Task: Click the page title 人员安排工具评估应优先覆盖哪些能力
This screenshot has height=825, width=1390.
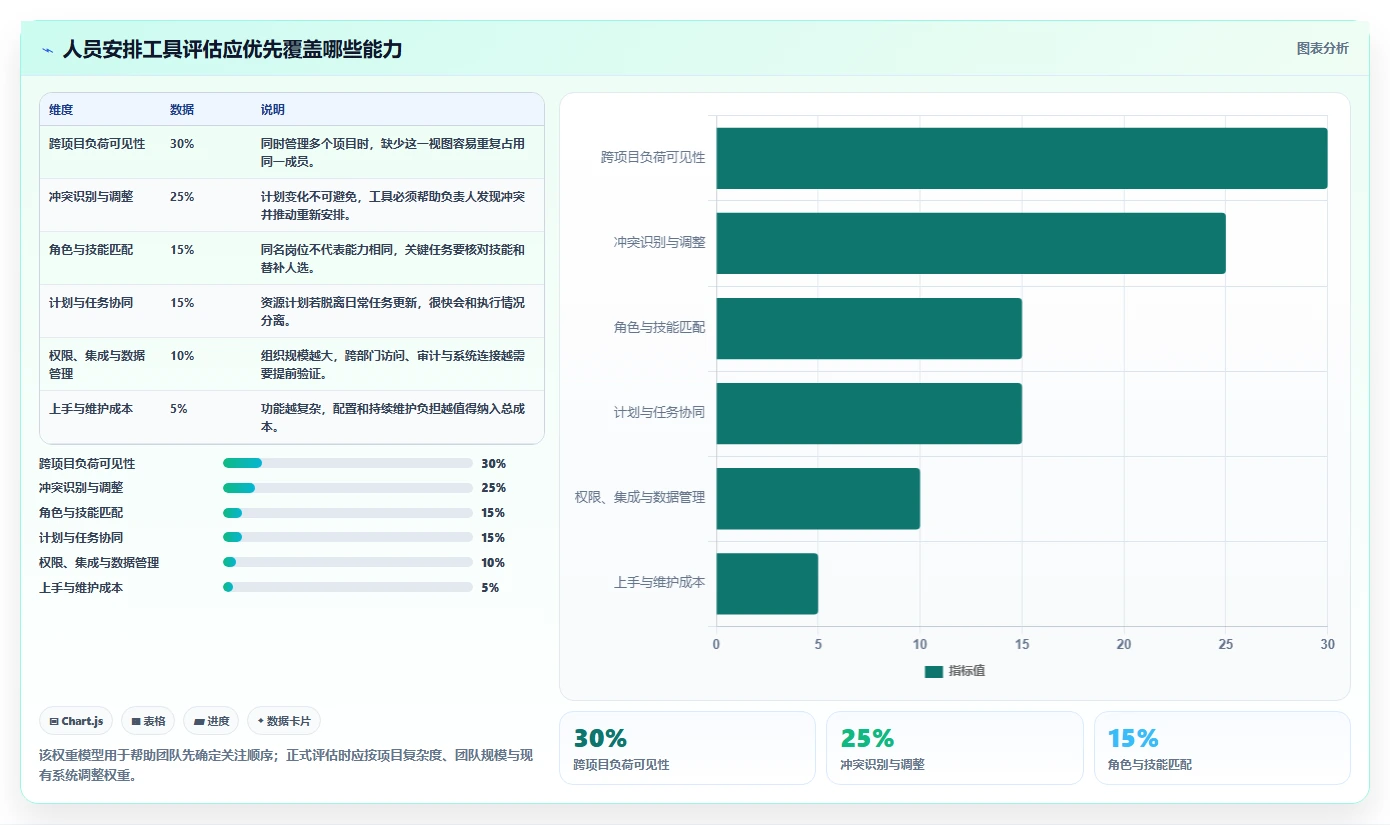Action: point(232,49)
